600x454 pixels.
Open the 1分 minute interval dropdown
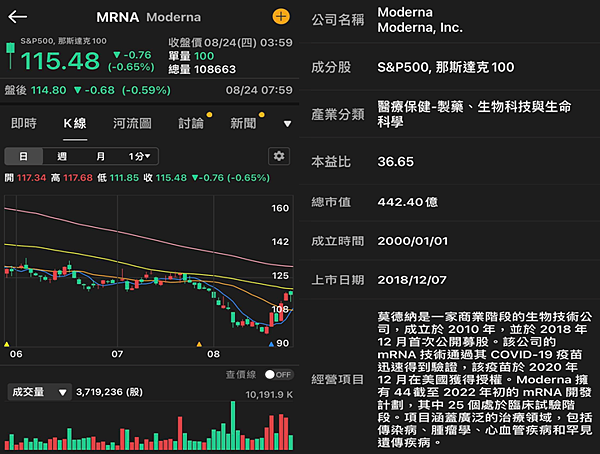coord(141,157)
